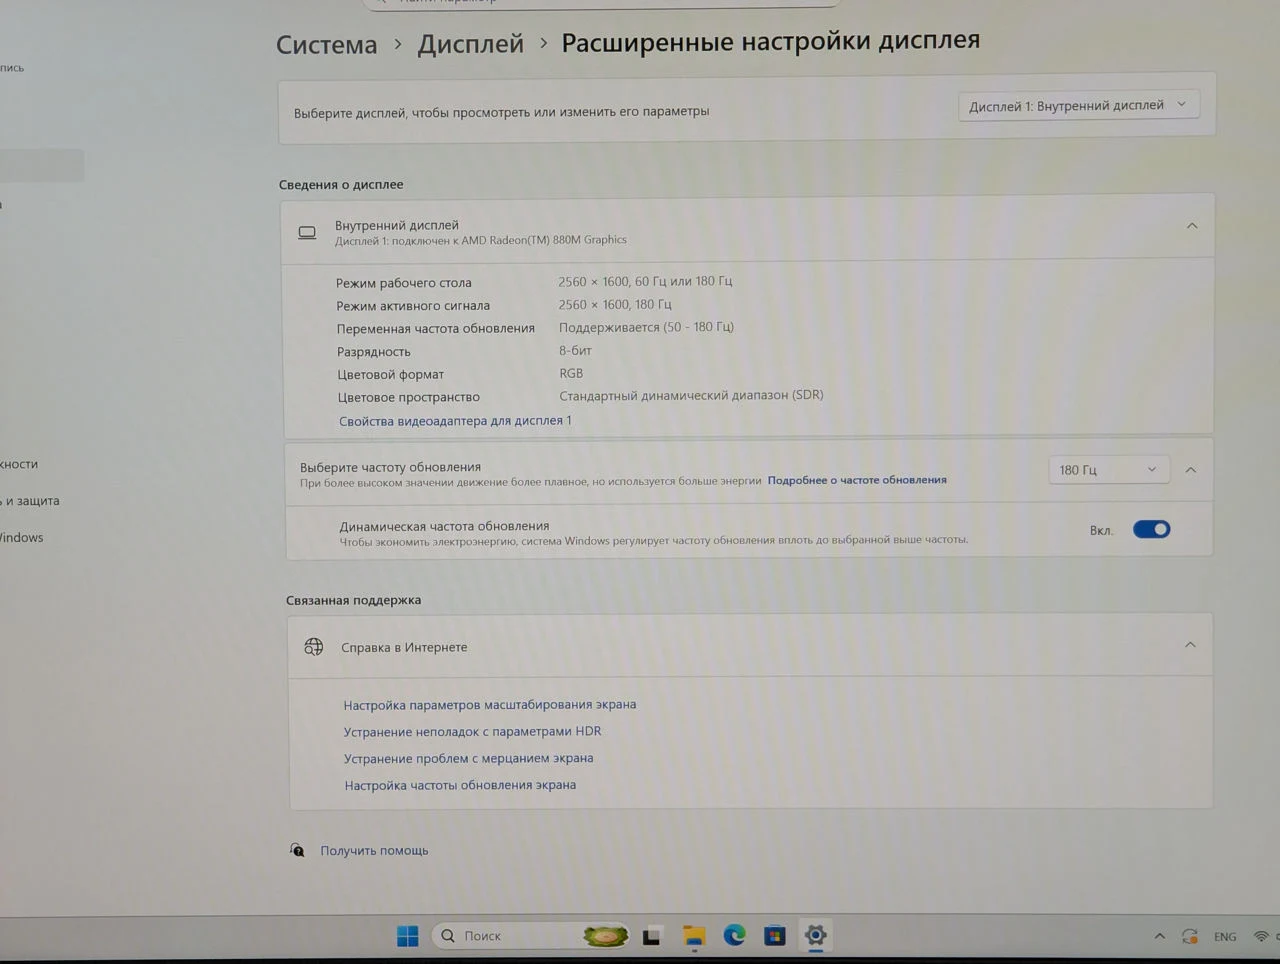The height and width of the screenshot is (964, 1280).
Task: Collapse the Справка в Интернете section
Action: pyautogui.click(x=1190, y=645)
